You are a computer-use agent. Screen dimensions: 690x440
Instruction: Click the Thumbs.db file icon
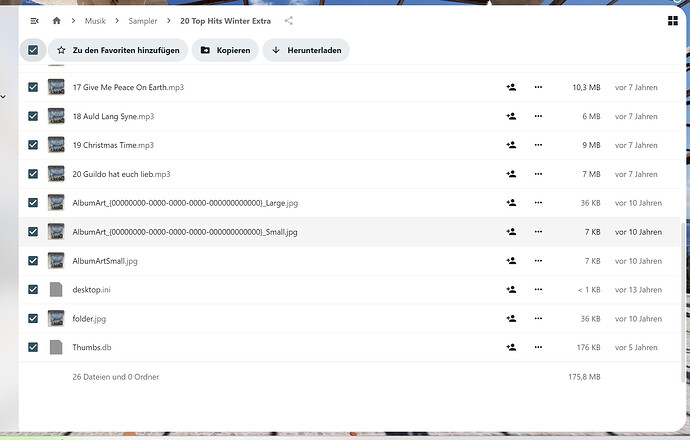tap(56, 347)
